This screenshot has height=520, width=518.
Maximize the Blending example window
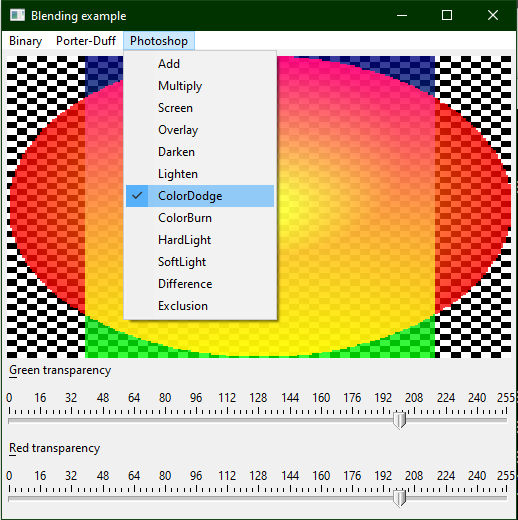coord(447,15)
